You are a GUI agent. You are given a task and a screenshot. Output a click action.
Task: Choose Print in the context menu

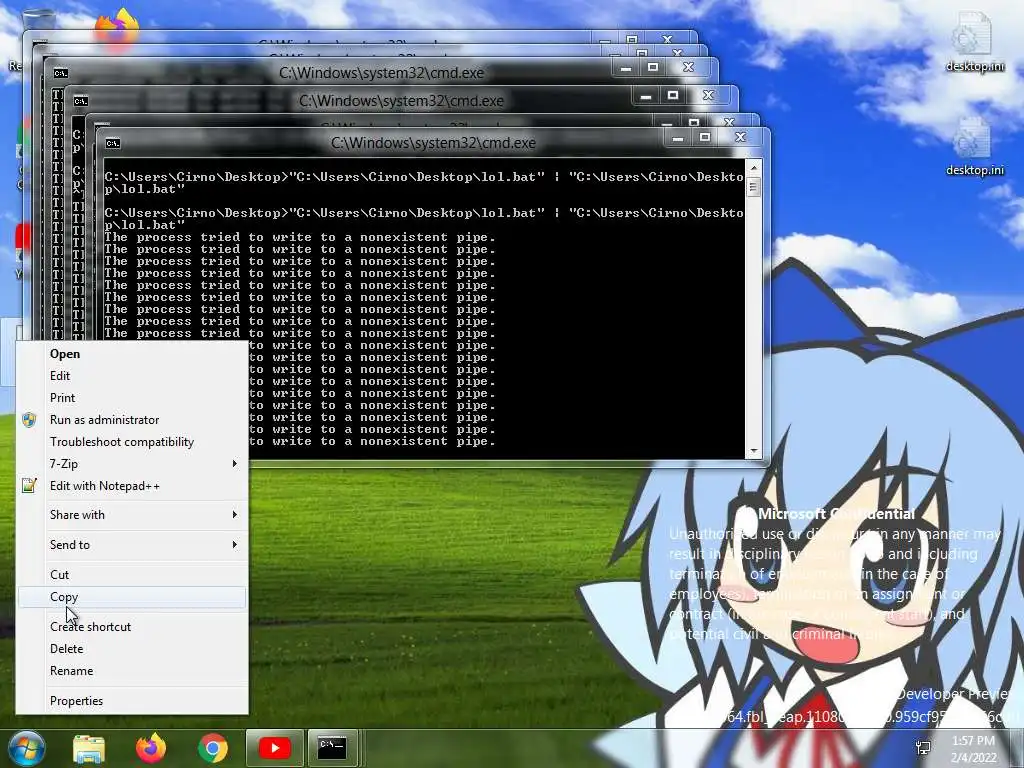pos(132,398)
